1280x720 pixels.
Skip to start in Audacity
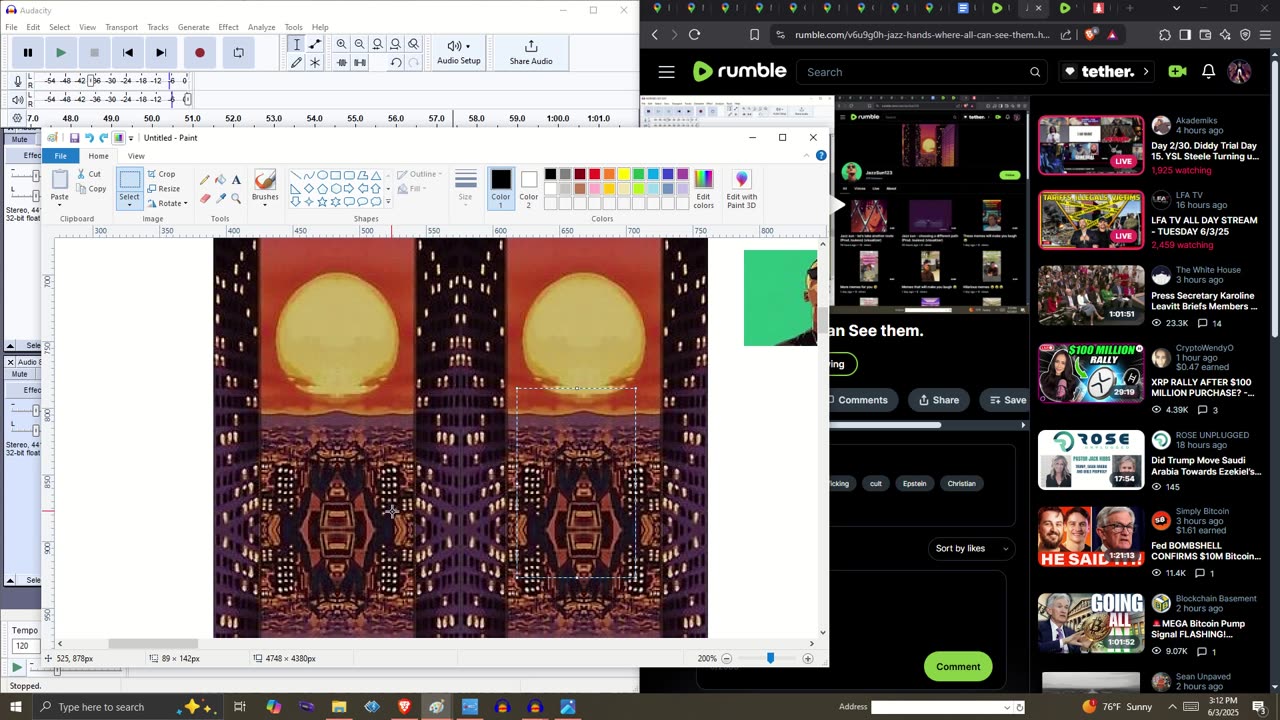128,53
